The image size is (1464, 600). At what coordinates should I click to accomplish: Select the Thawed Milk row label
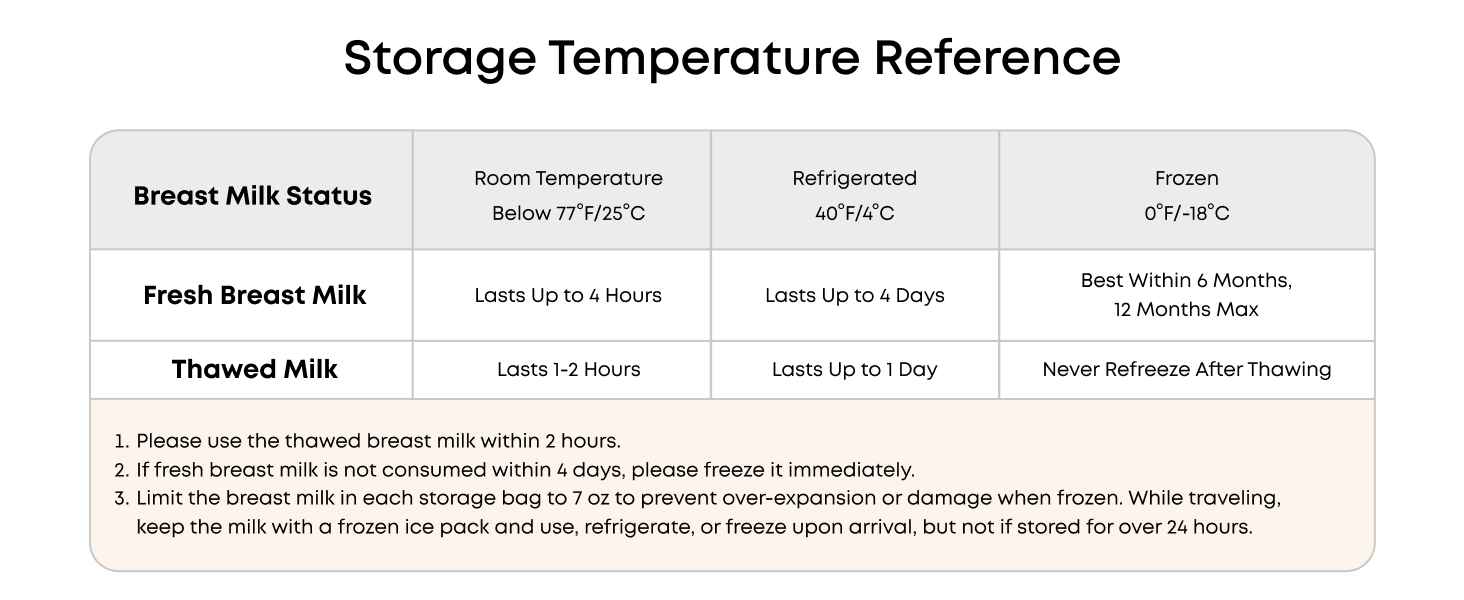pyautogui.click(x=254, y=369)
